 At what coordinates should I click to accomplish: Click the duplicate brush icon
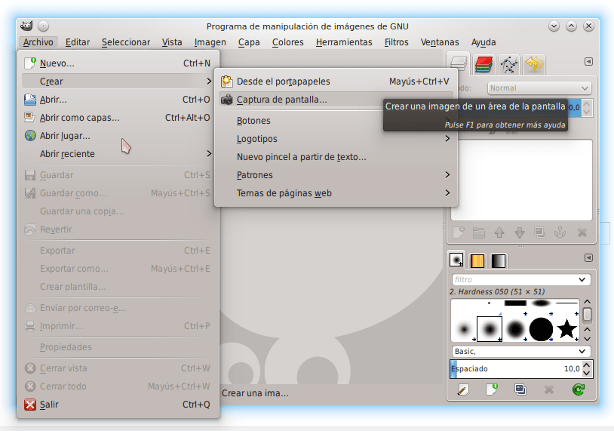click(x=520, y=390)
